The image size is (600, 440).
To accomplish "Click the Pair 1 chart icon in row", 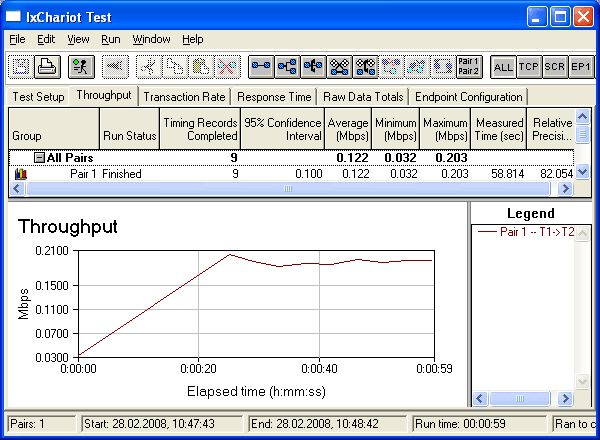I will tap(21, 174).
